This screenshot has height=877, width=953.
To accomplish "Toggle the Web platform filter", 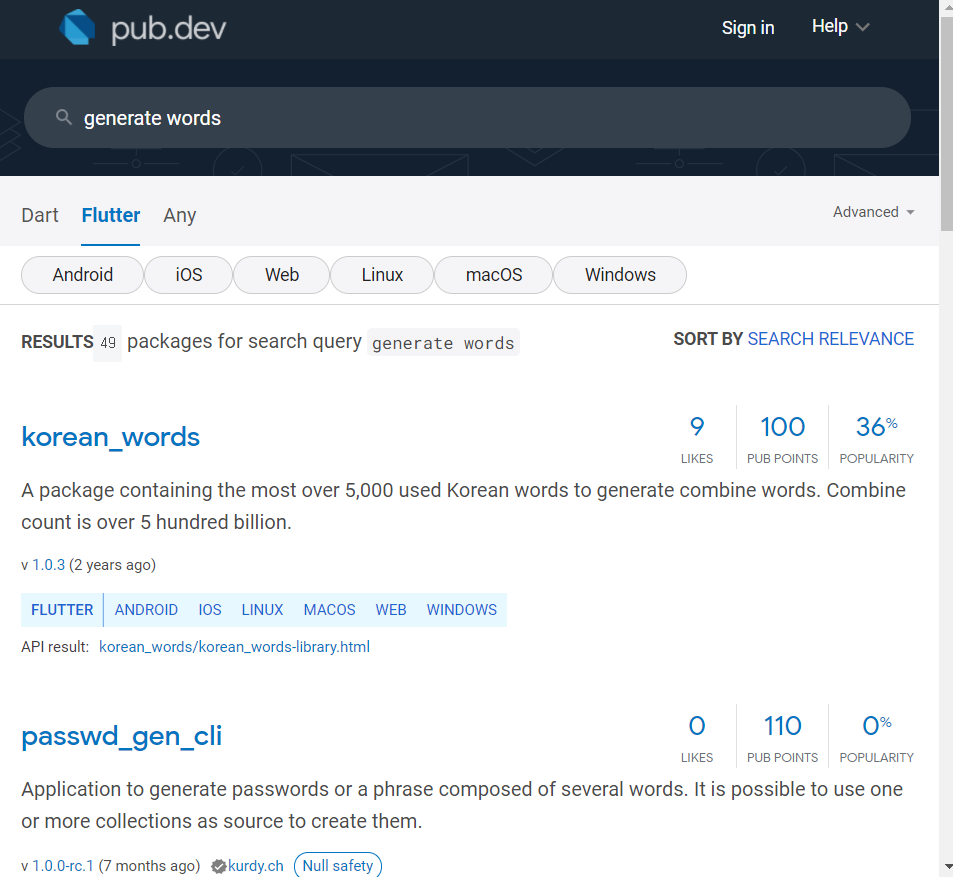I will point(281,275).
